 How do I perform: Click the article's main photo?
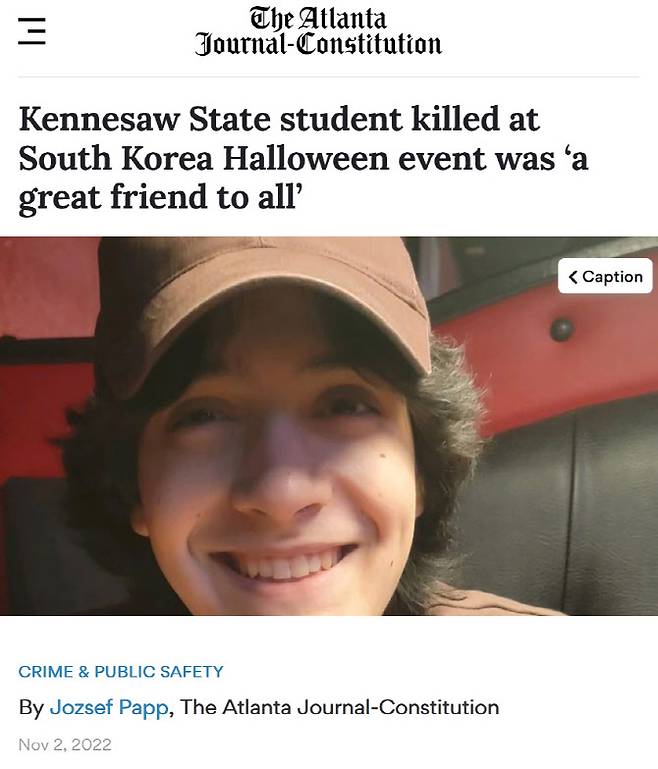click(x=329, y=426)
